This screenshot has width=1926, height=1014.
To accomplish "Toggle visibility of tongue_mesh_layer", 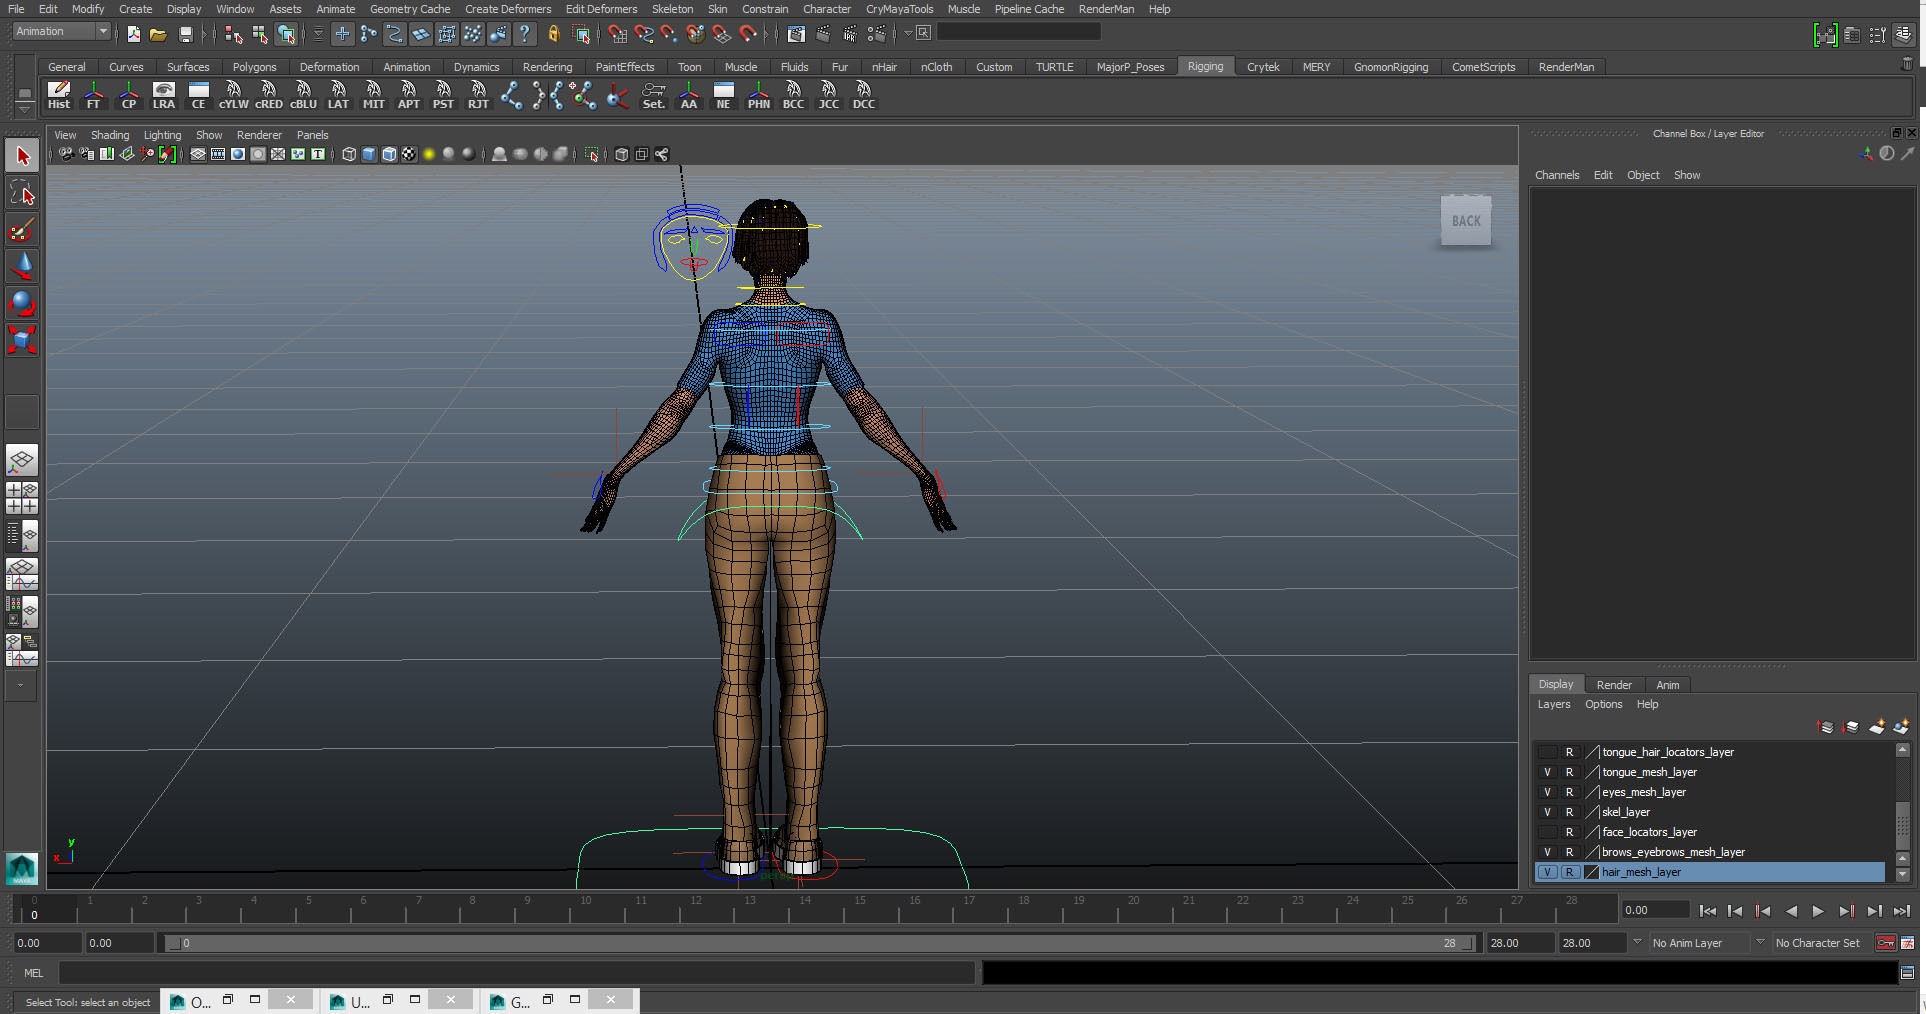I will (1547, 772).
